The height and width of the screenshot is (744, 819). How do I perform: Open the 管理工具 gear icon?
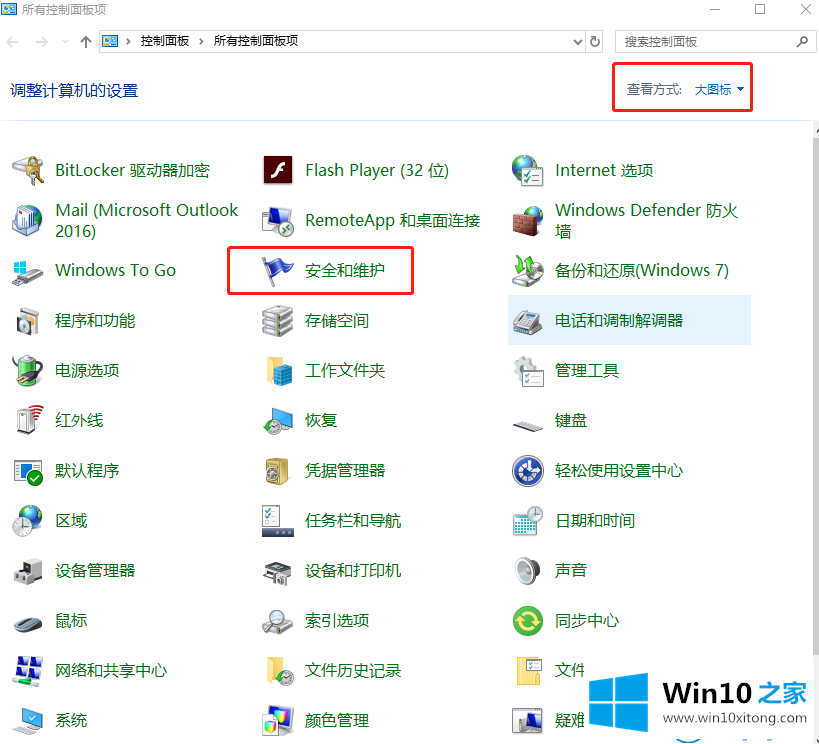[528, 370]
